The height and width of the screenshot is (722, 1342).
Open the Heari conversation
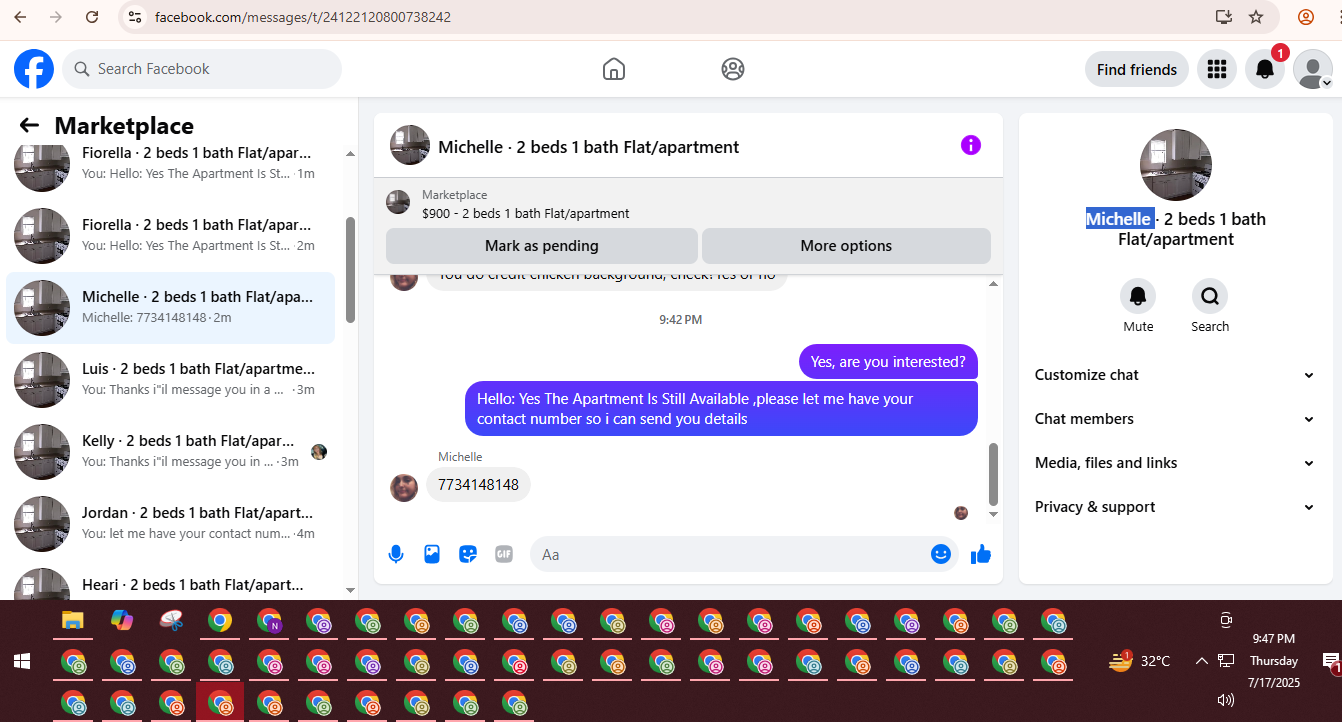[170, 580]
